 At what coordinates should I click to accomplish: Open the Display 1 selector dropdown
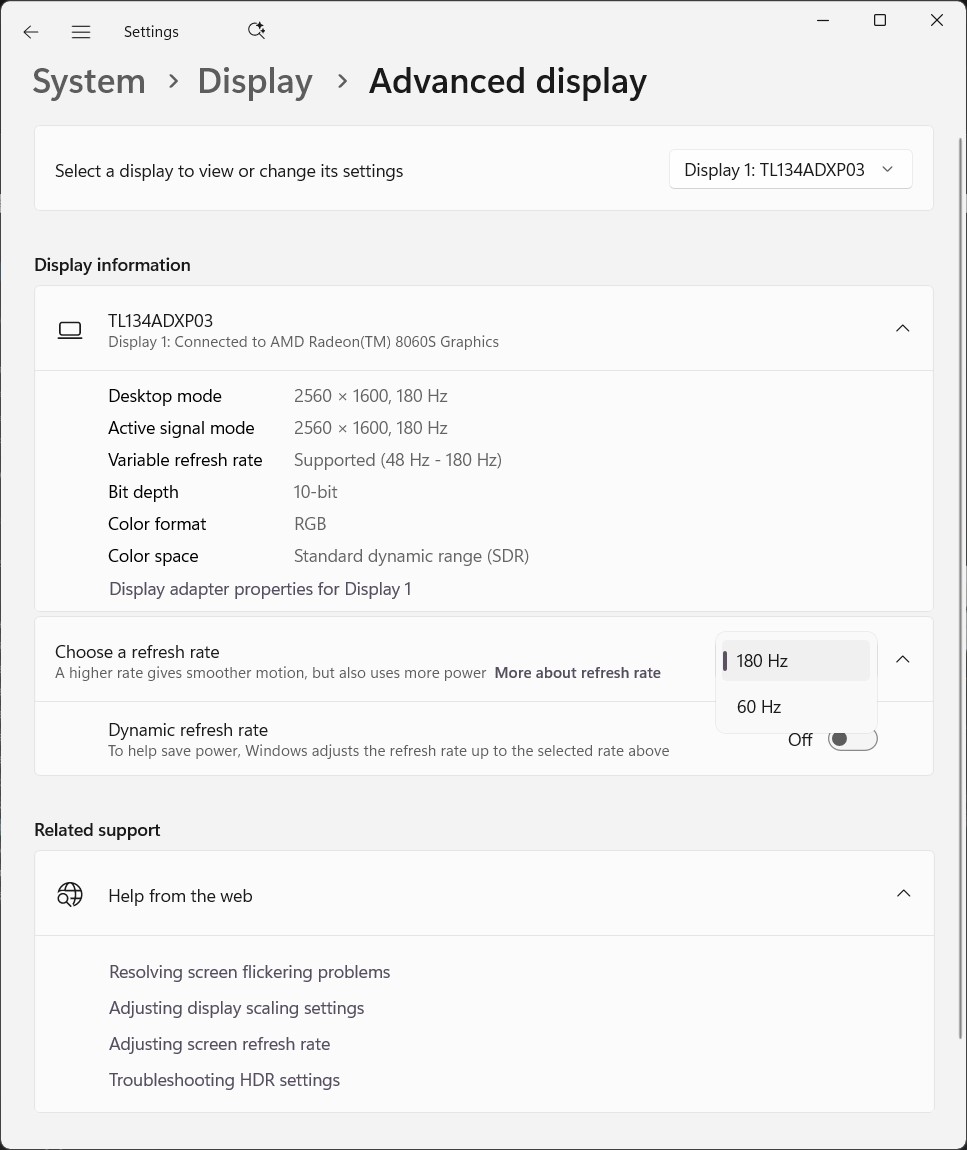(790, 170)
